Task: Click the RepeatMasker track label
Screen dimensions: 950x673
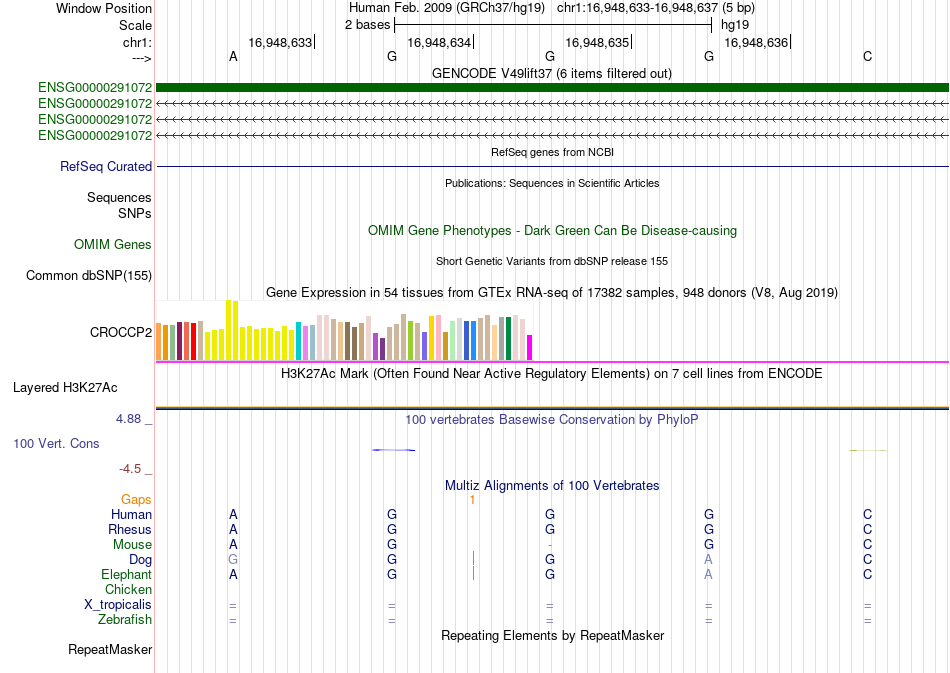Action: coord(110,649)
